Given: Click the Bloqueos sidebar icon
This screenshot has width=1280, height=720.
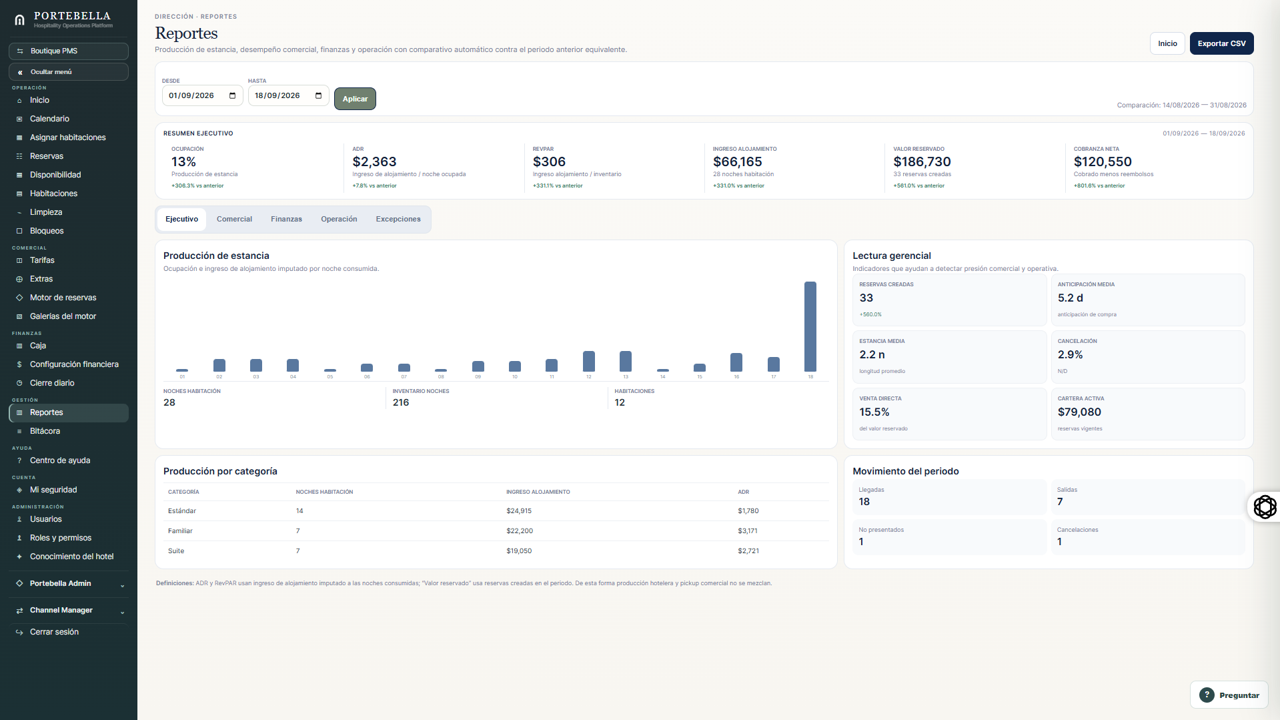Looking at the screenshot, I should pos(19,231).
